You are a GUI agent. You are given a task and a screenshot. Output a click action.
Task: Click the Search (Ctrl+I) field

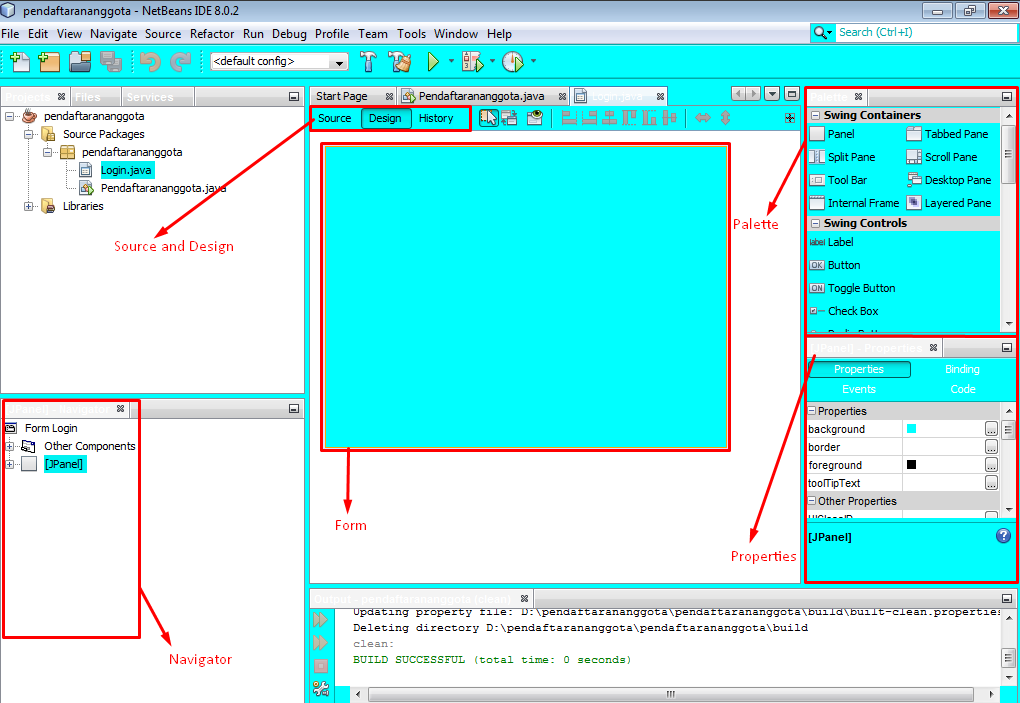click(x=924, y=33)
